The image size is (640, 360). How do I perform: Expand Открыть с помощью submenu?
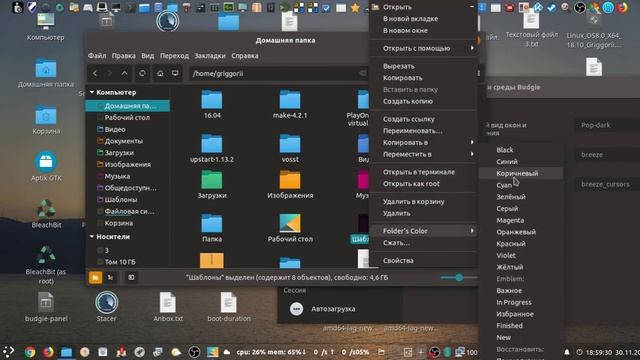coord(423,48)
